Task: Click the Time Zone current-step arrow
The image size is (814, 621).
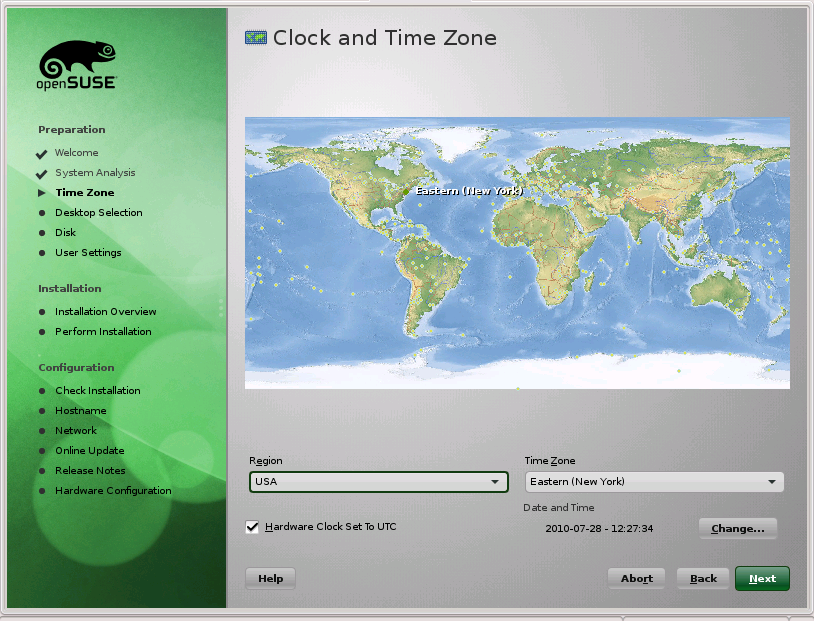Action: [42, 193]
